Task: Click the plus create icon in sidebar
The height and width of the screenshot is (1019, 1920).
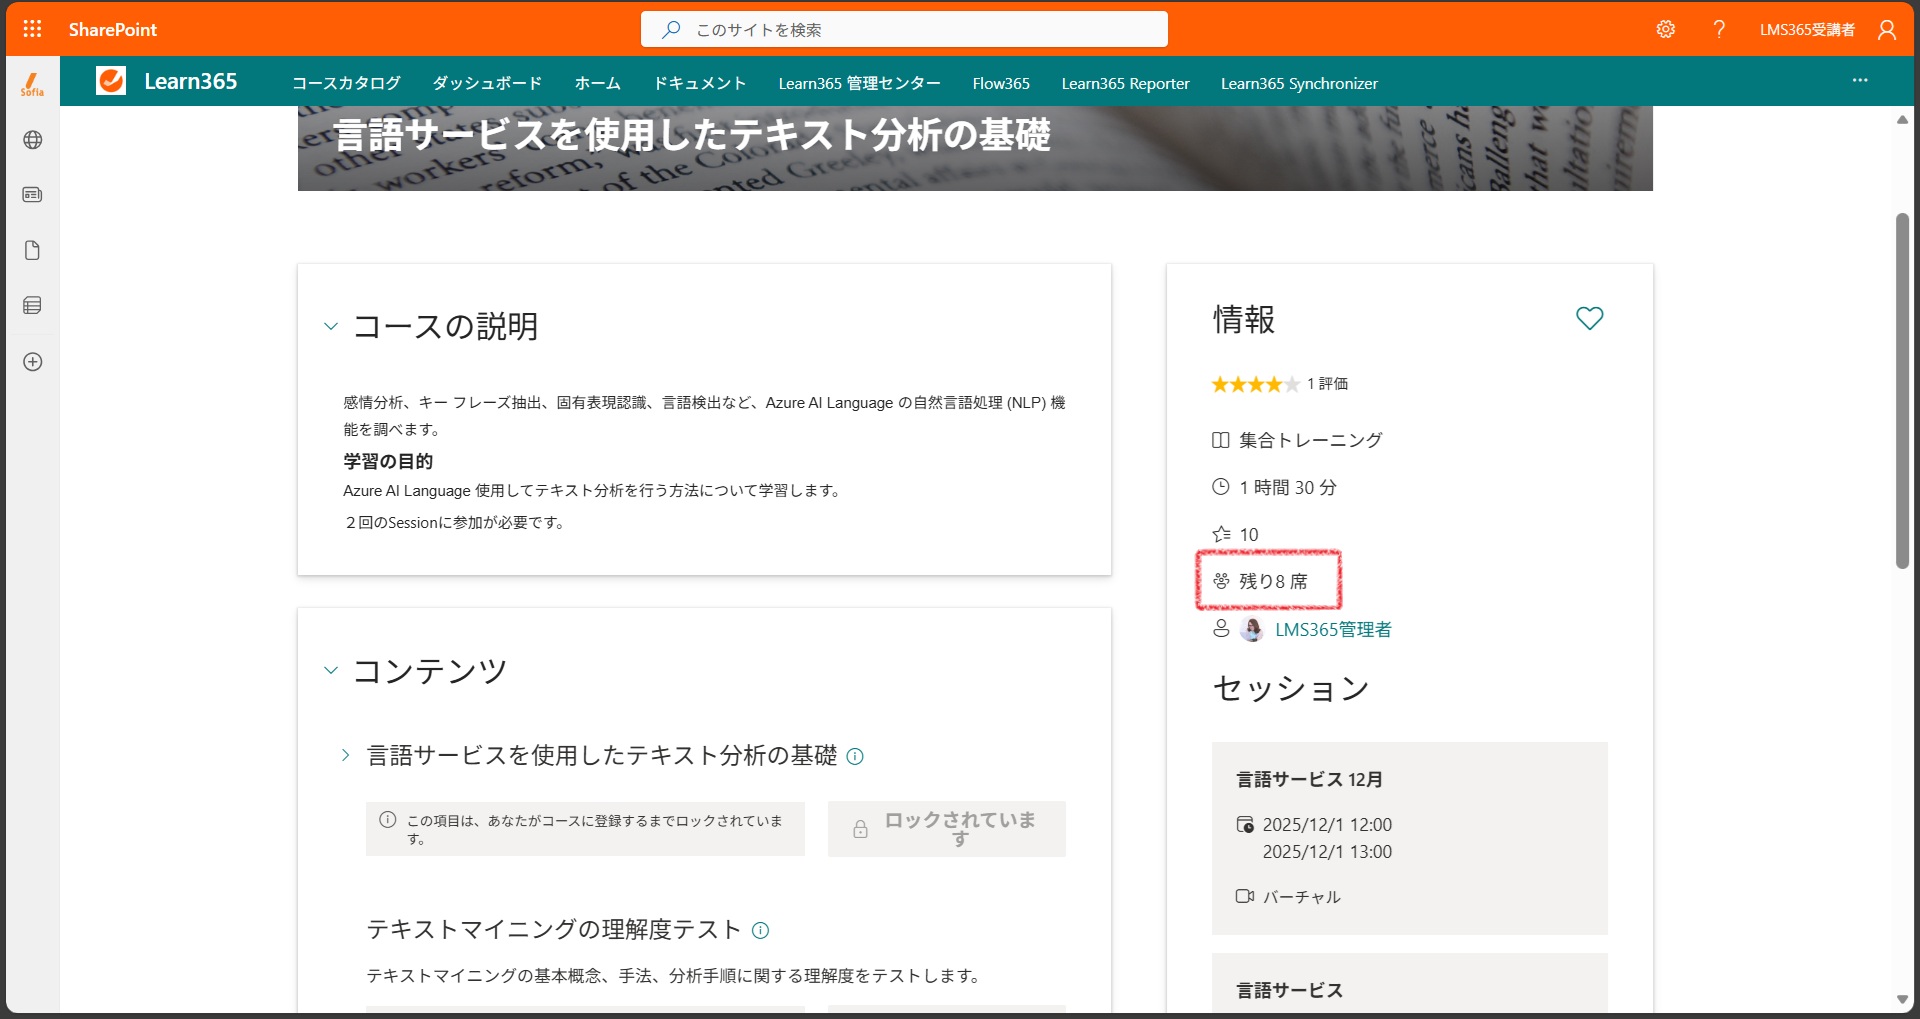Action: [x=32, y=362]
